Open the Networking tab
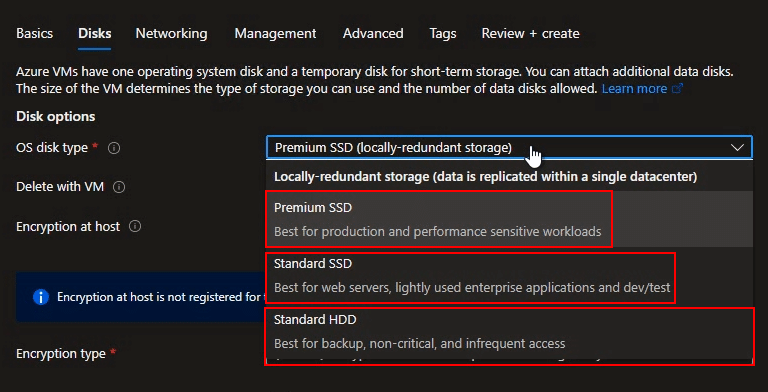Image resolution: width=768 pixels, height=392 pixels. pos(171,33)
